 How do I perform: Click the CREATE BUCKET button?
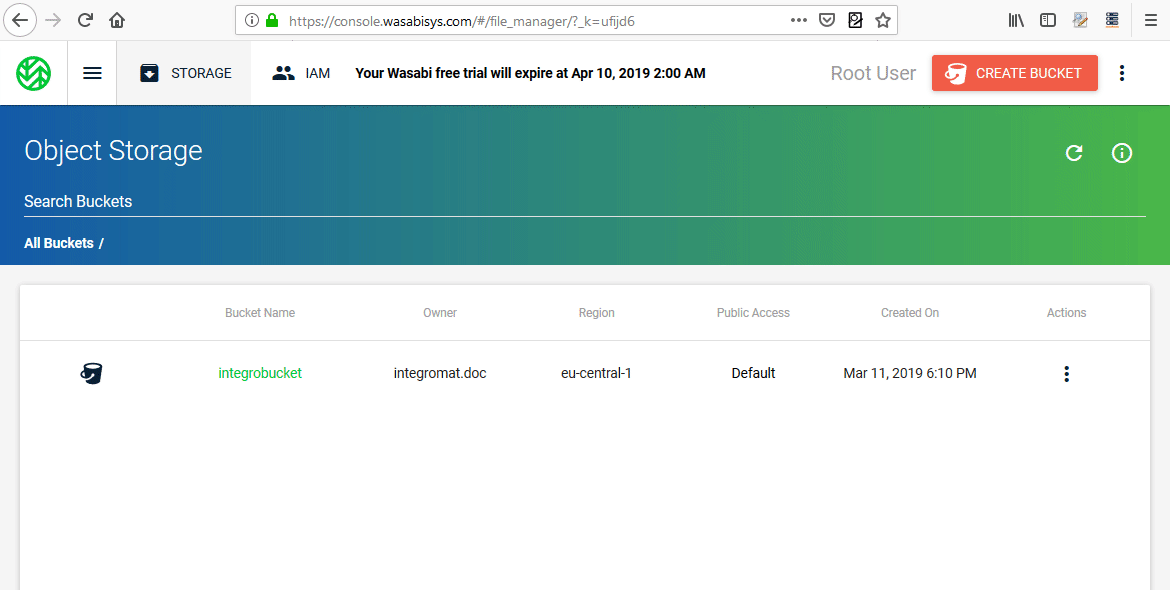pos(1014,73)
